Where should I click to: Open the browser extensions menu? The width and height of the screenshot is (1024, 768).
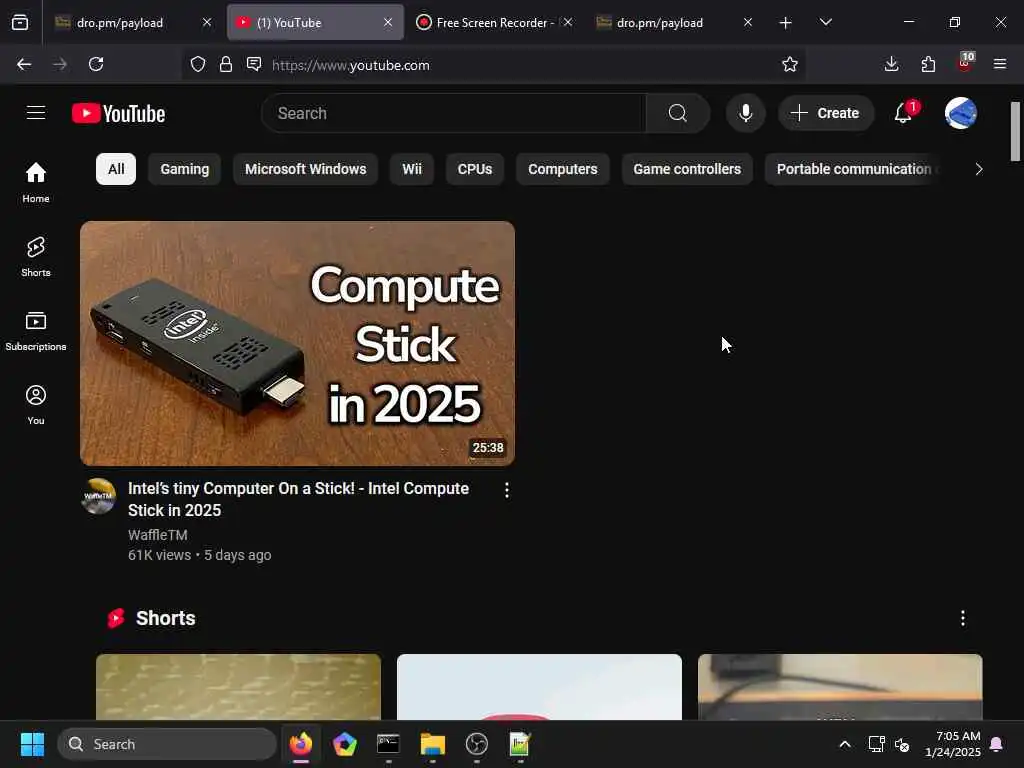point(928,64)
